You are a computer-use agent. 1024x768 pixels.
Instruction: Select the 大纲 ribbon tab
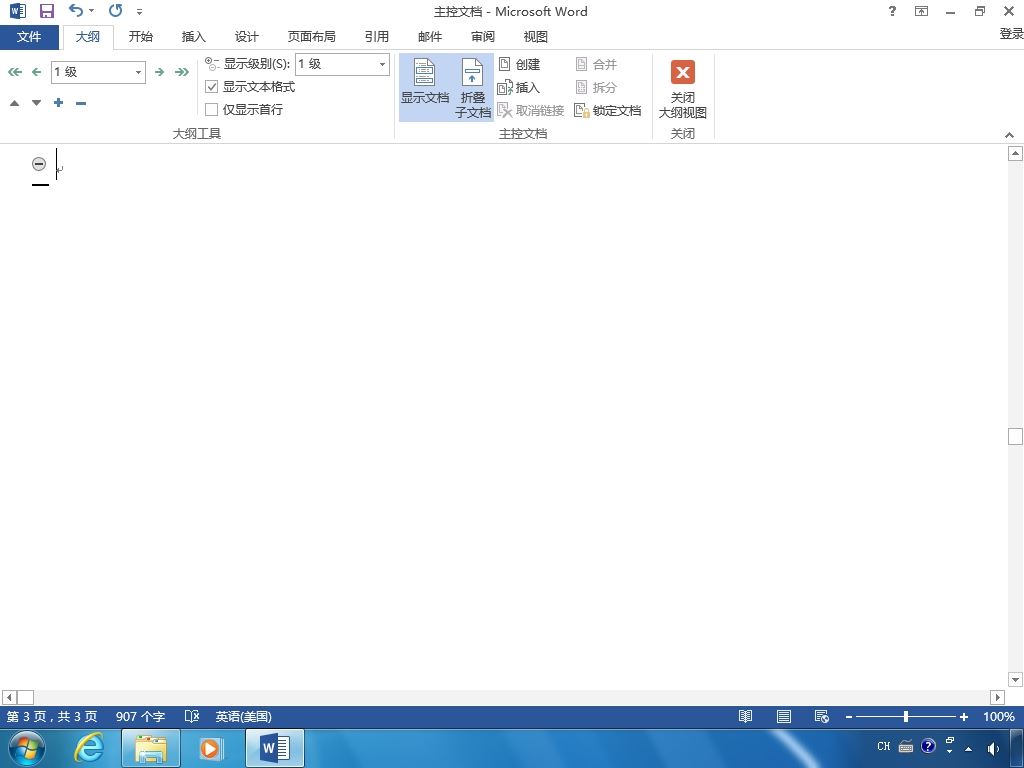pos(88,37)
